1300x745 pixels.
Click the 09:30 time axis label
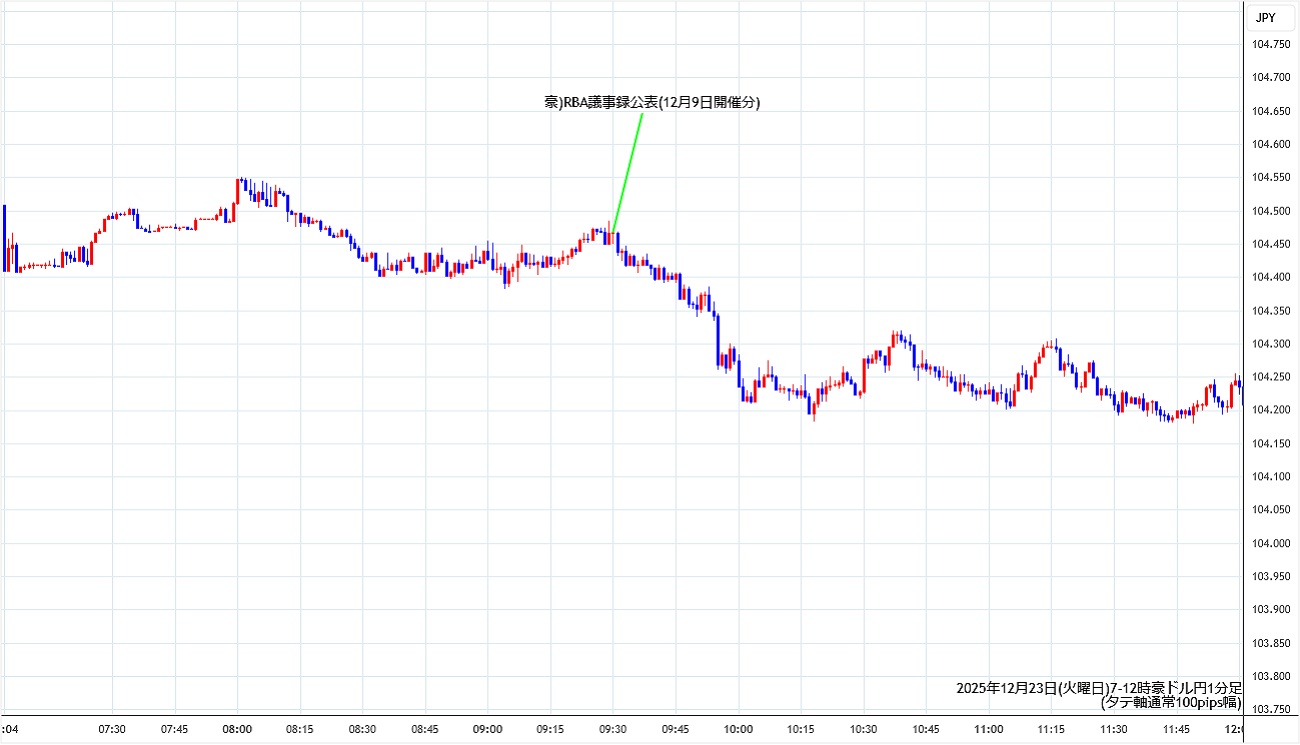click(x=613, y=728)
